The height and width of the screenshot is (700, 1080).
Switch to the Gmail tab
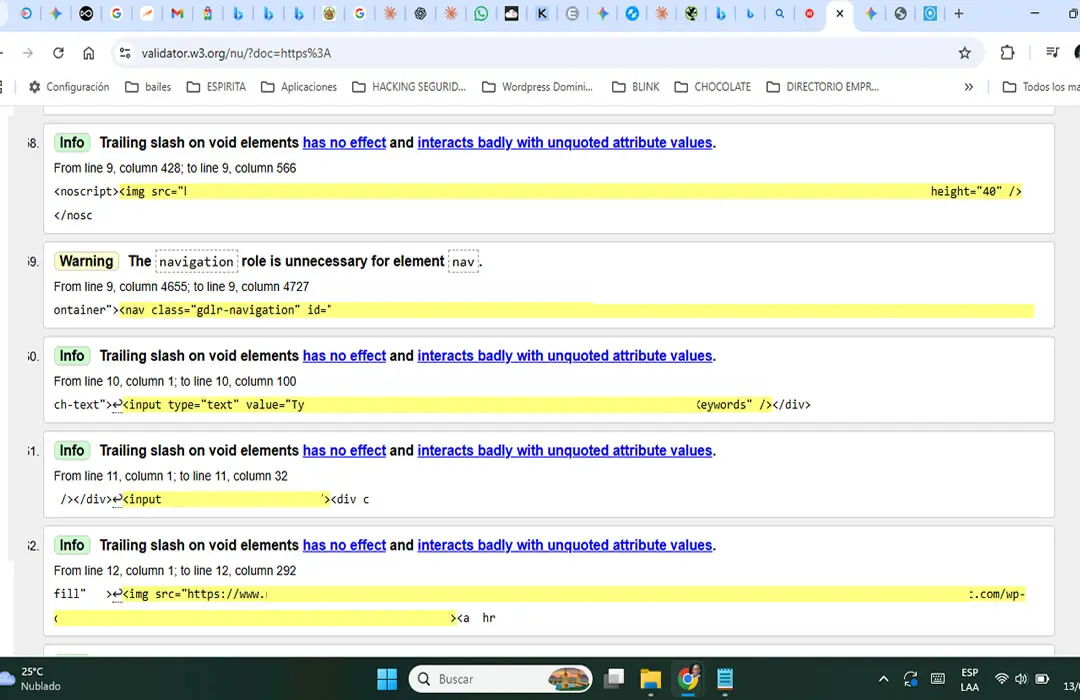(x=177, y=14)
